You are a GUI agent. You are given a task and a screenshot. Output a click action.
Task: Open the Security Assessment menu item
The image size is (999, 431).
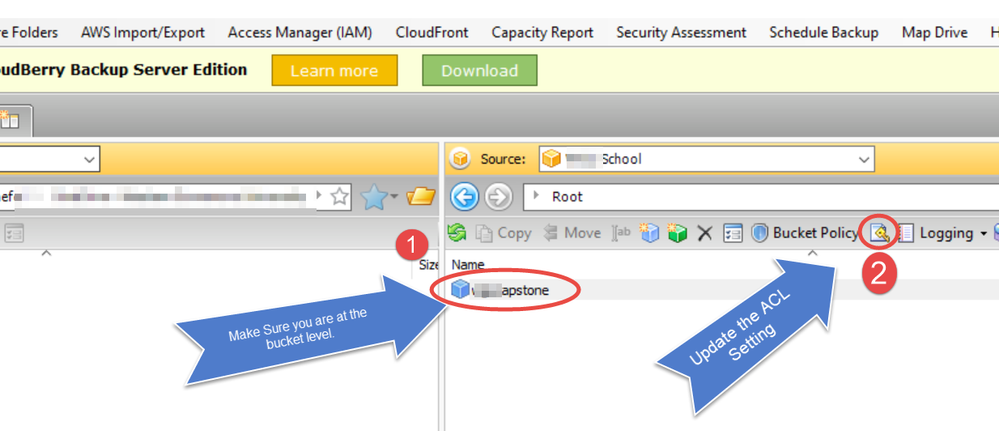681,33
